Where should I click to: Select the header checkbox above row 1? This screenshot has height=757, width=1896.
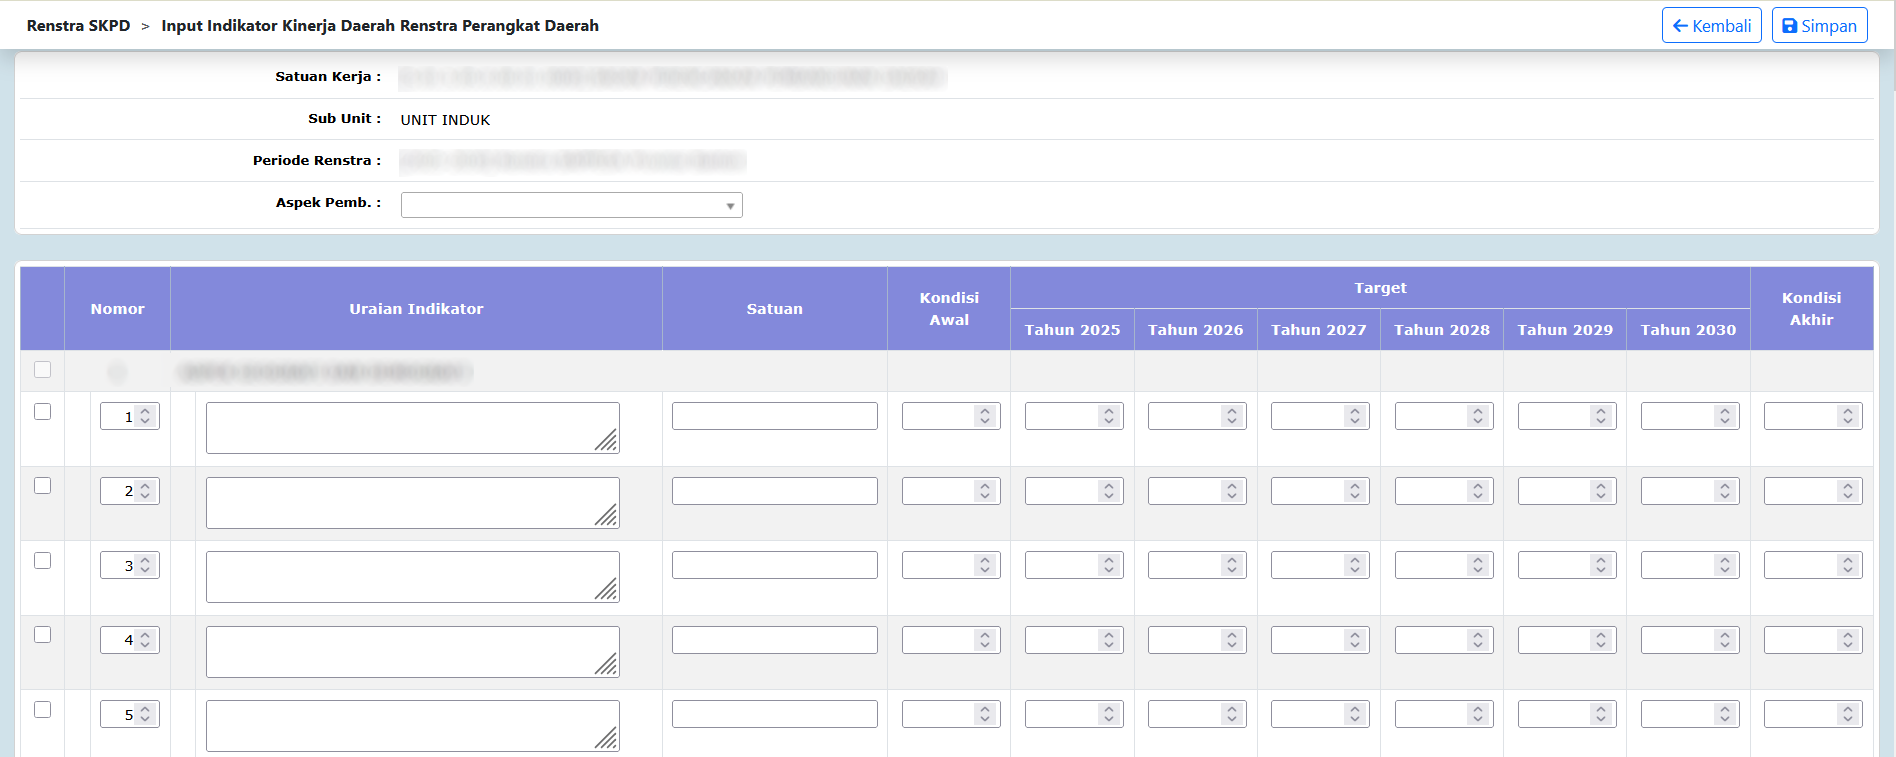(x=42, y=370)
